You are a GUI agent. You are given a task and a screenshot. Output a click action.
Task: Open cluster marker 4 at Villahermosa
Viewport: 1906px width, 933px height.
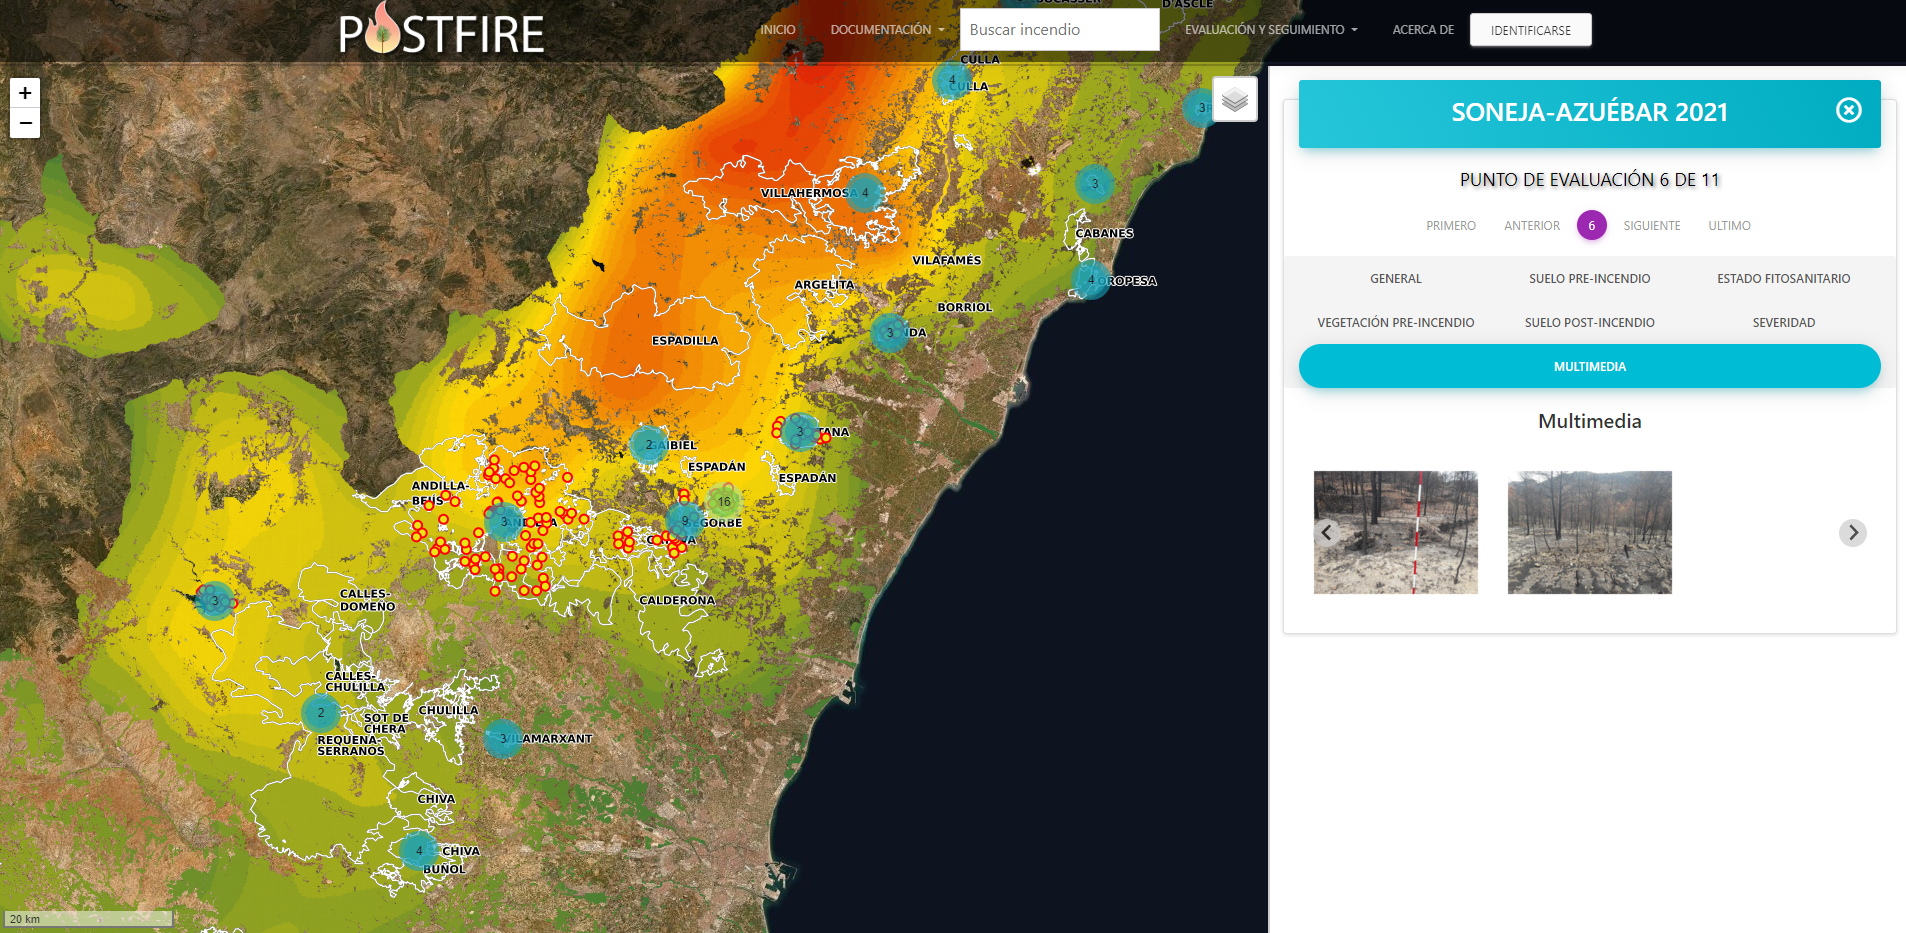coord(865,193)
